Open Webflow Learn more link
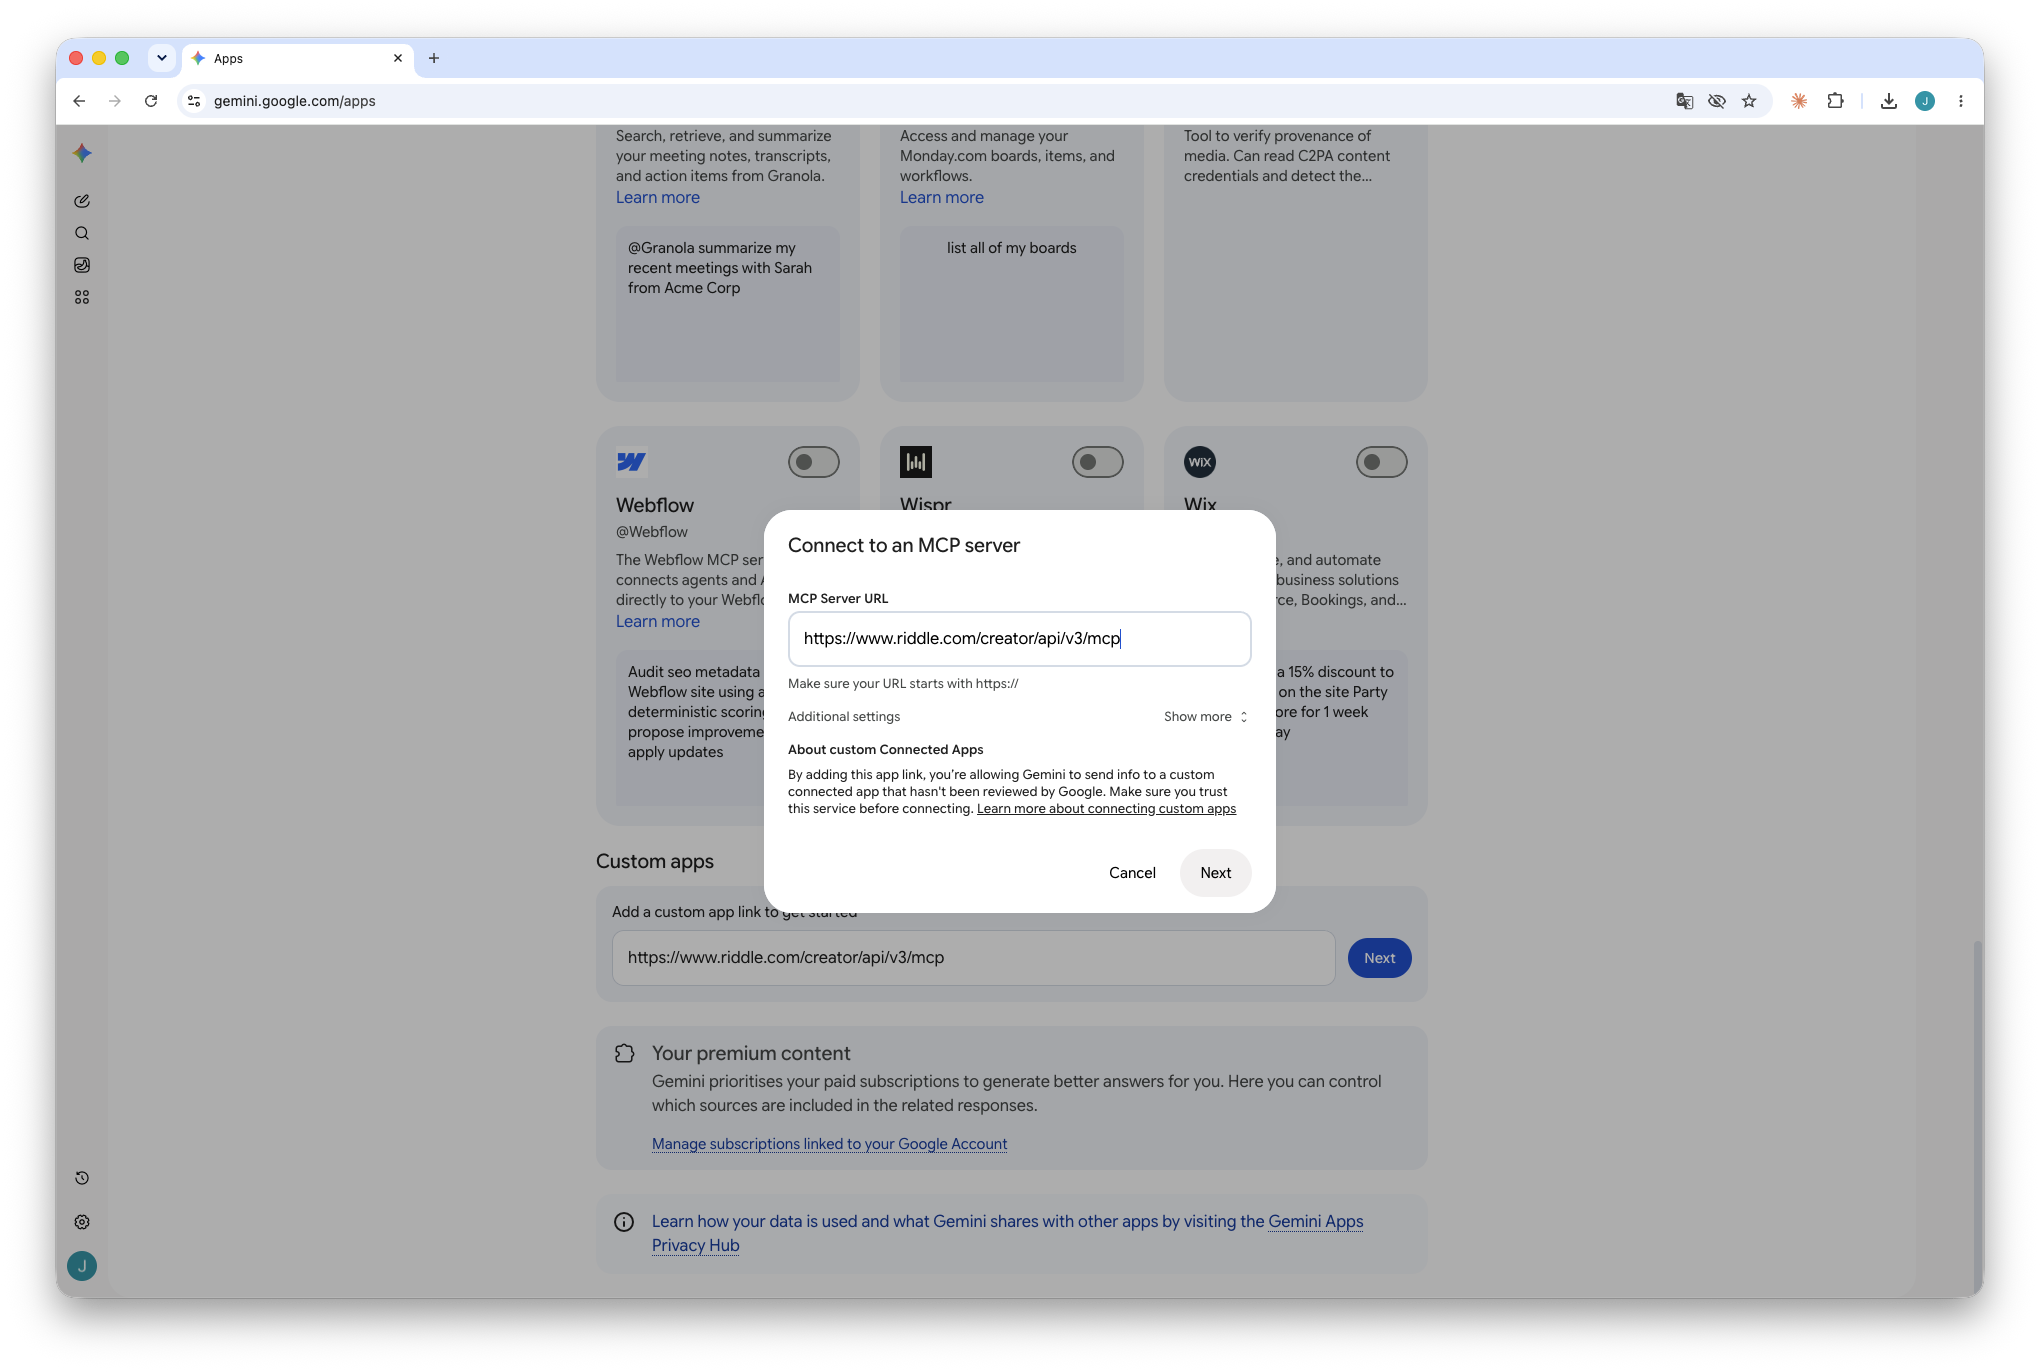This screenshot has height=1372, width=2040. click(658, 622)
